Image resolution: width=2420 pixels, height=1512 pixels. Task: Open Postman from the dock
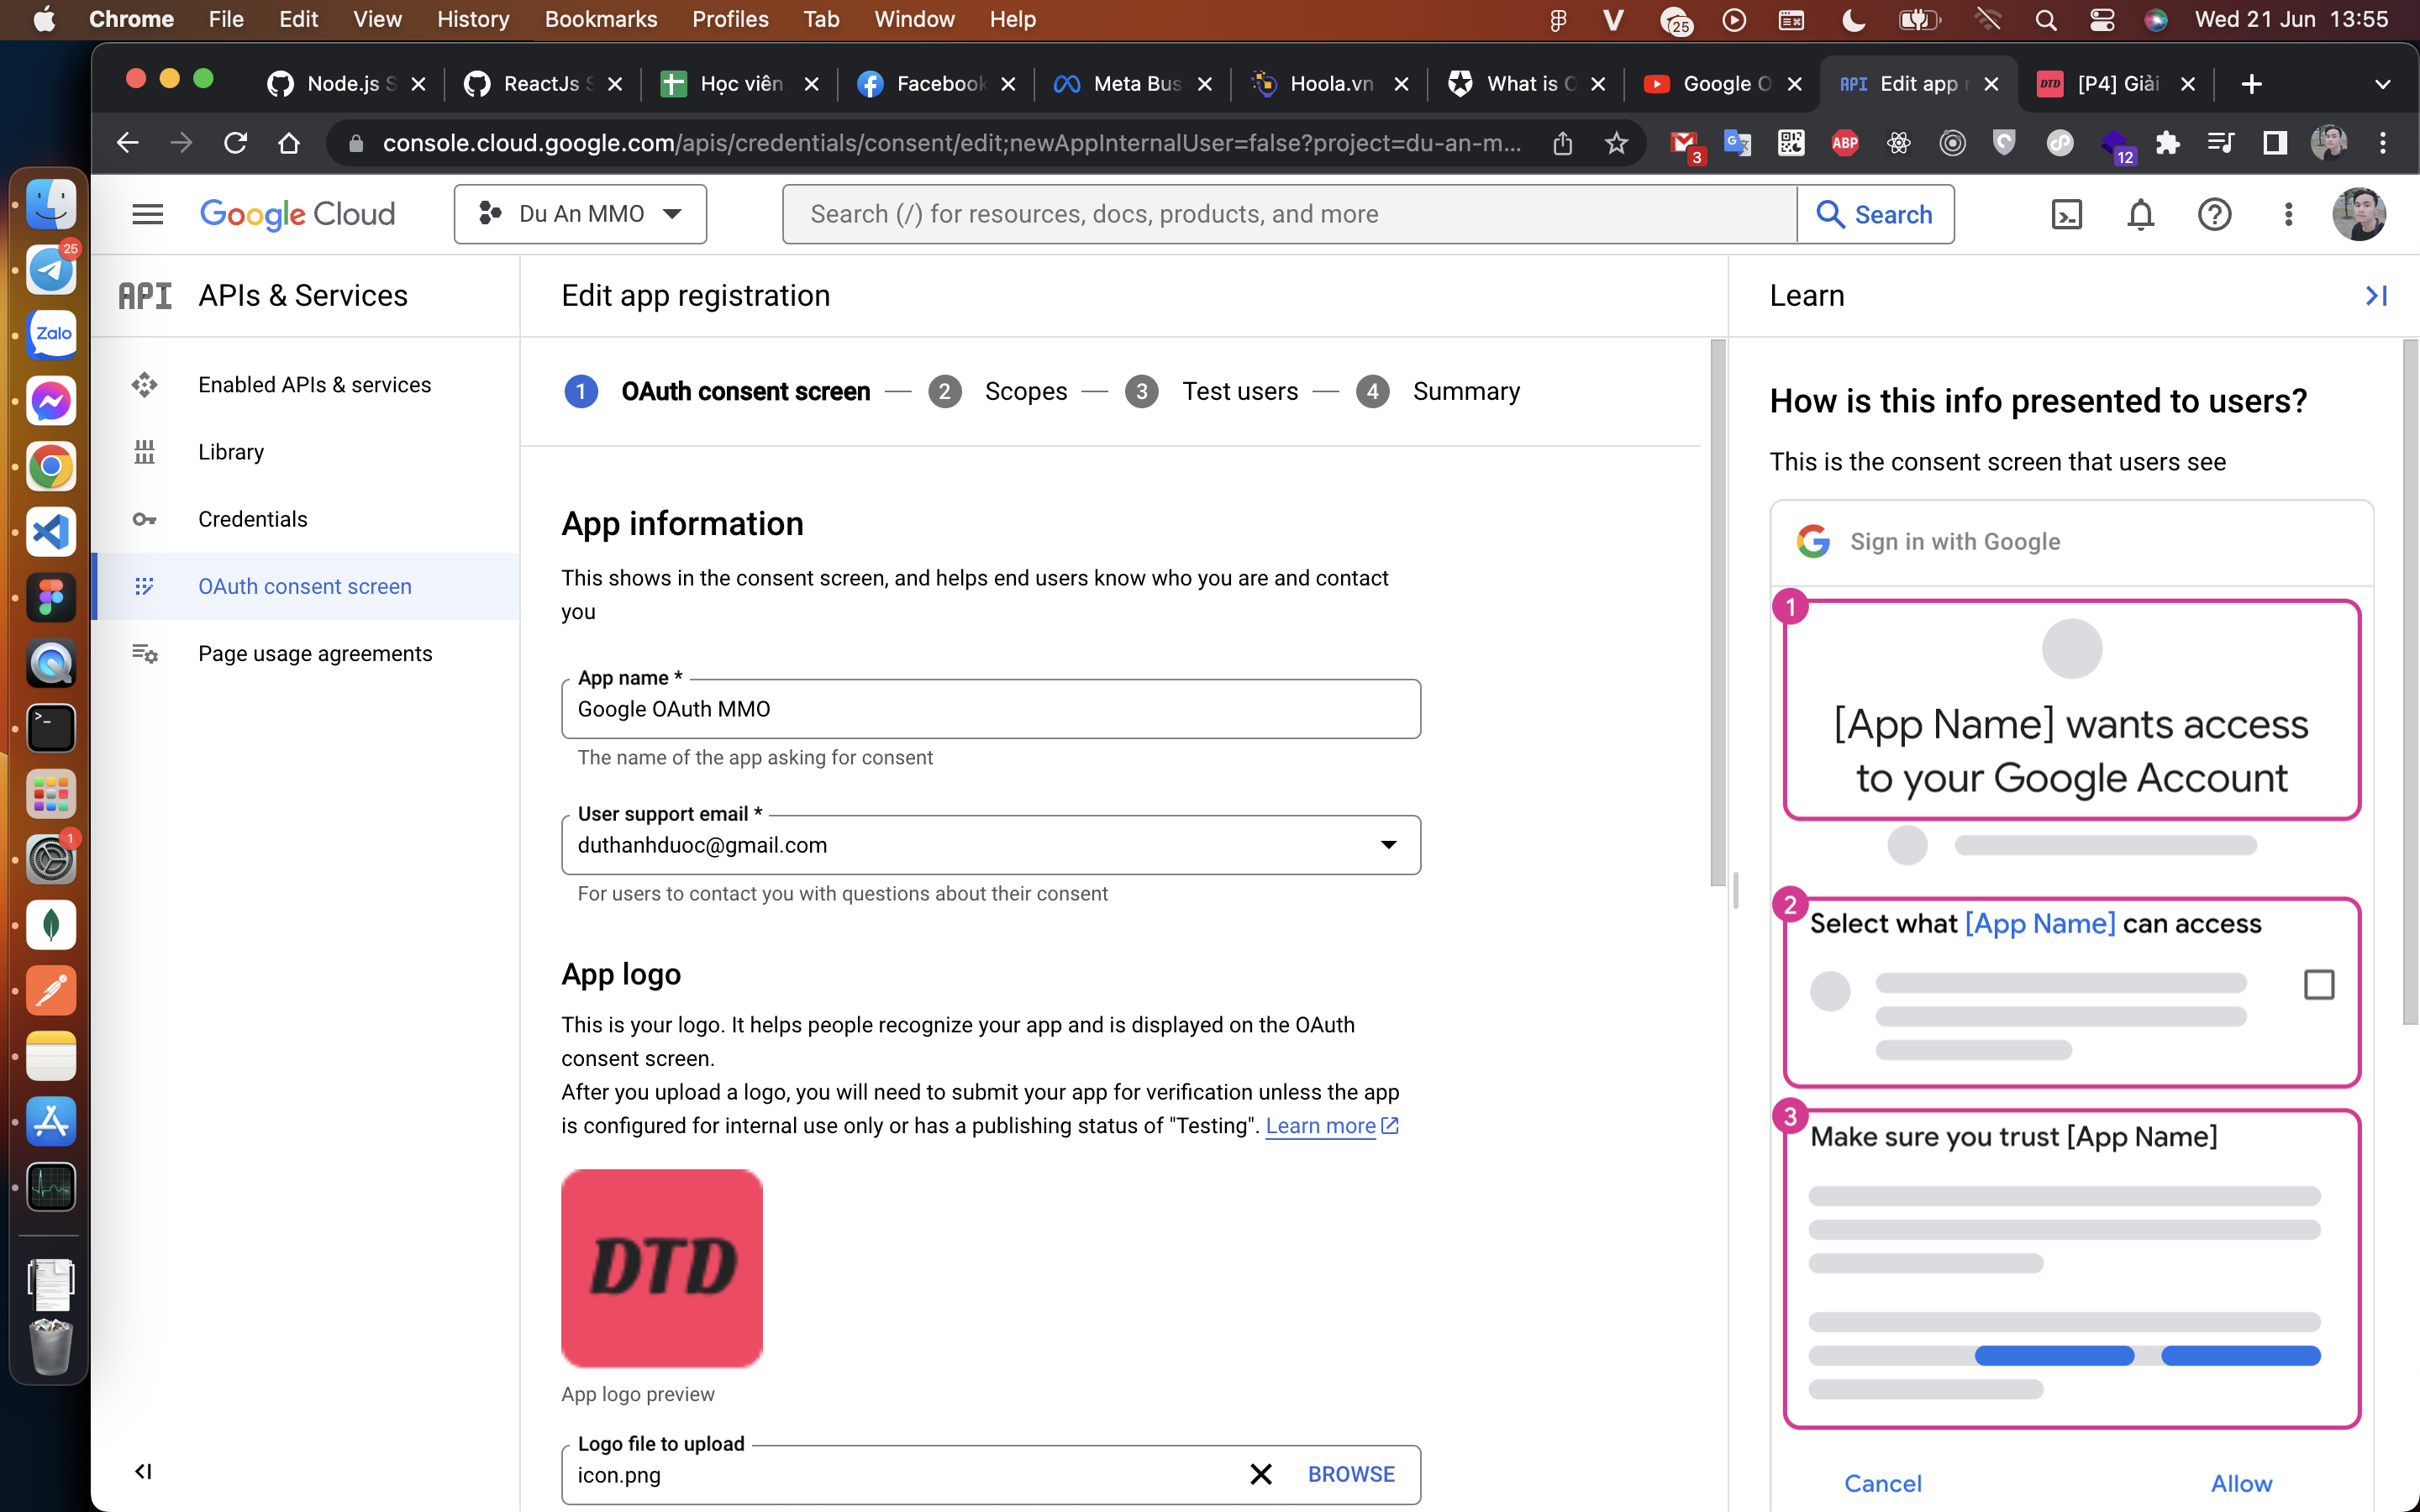[x=51, y=990]
